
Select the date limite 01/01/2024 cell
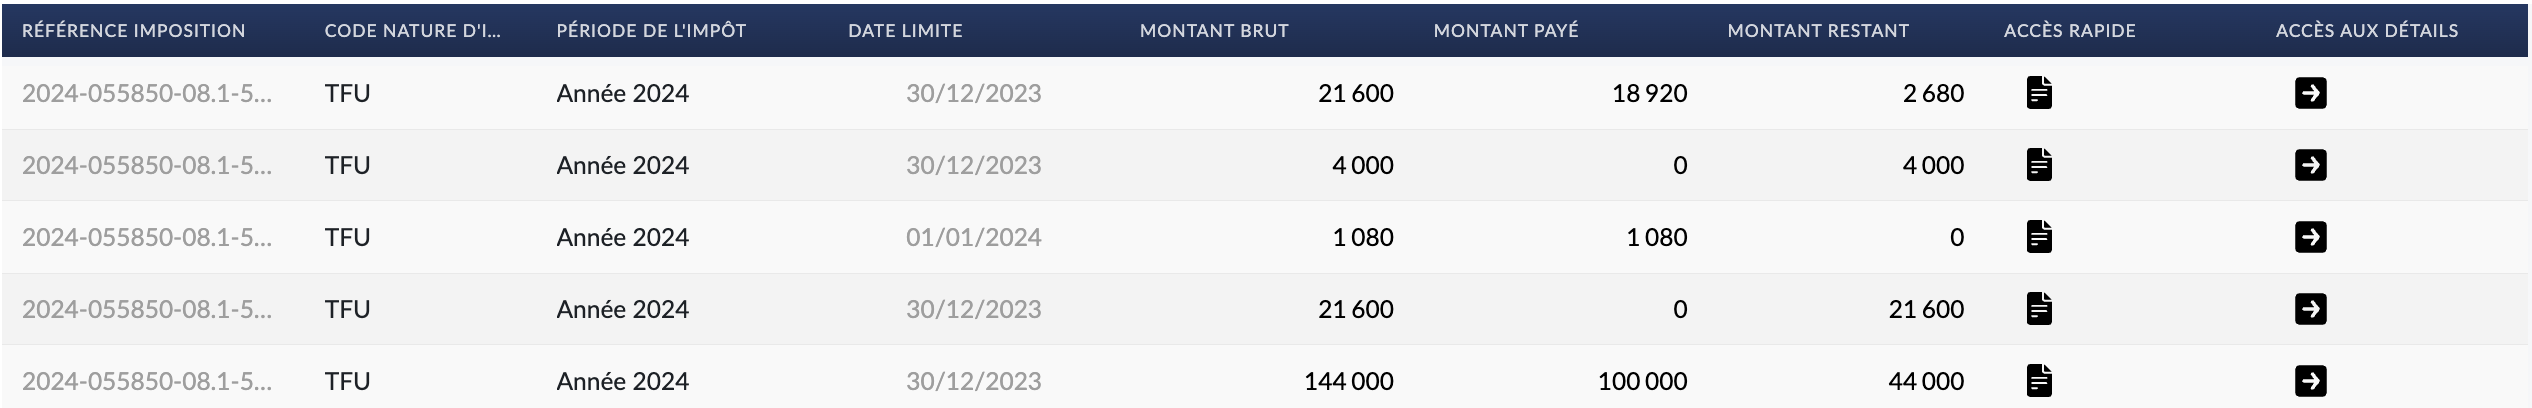coord(973,237)
